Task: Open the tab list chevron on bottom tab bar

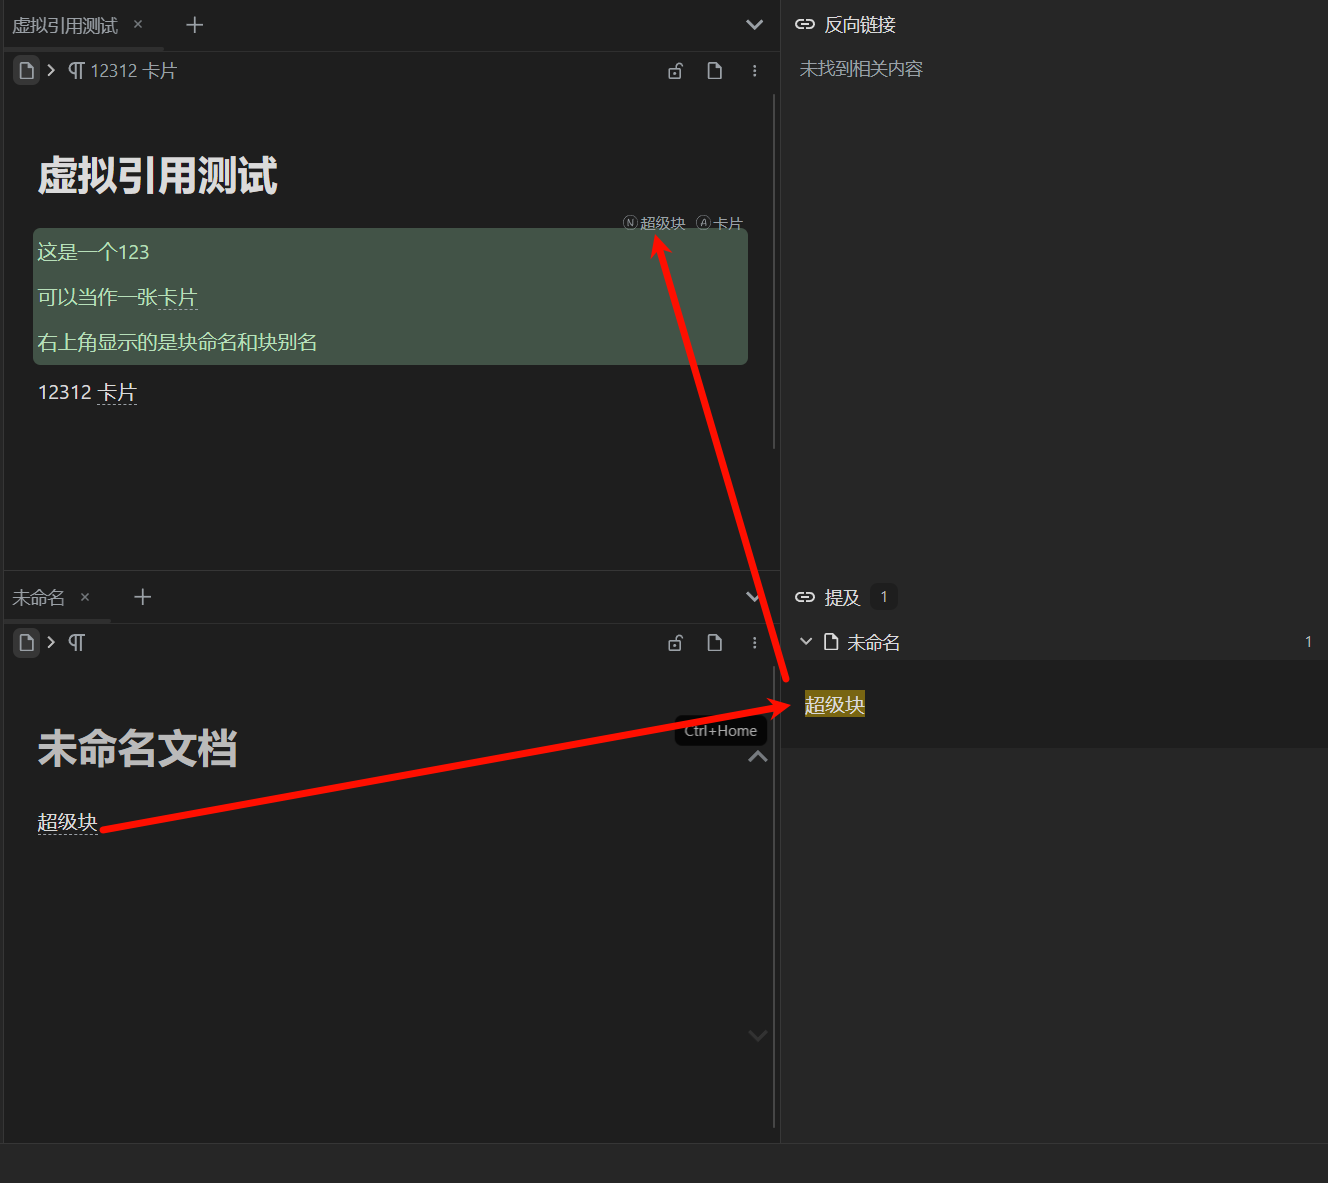Action: [x=754, y=596]
